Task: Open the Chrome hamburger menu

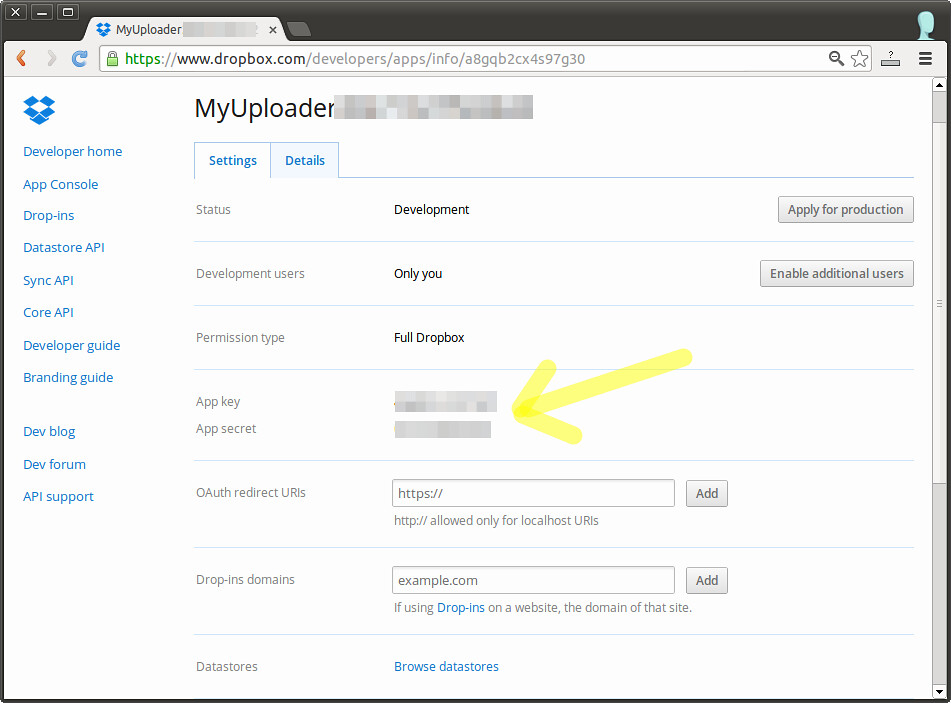Action: pyautogui.click(x=925, y=59)
